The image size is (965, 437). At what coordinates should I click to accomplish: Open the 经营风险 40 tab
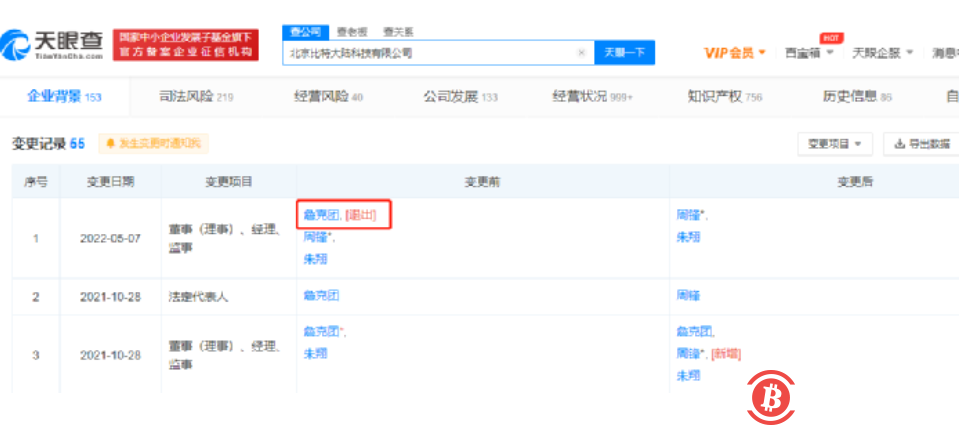[x=329, y=97]
